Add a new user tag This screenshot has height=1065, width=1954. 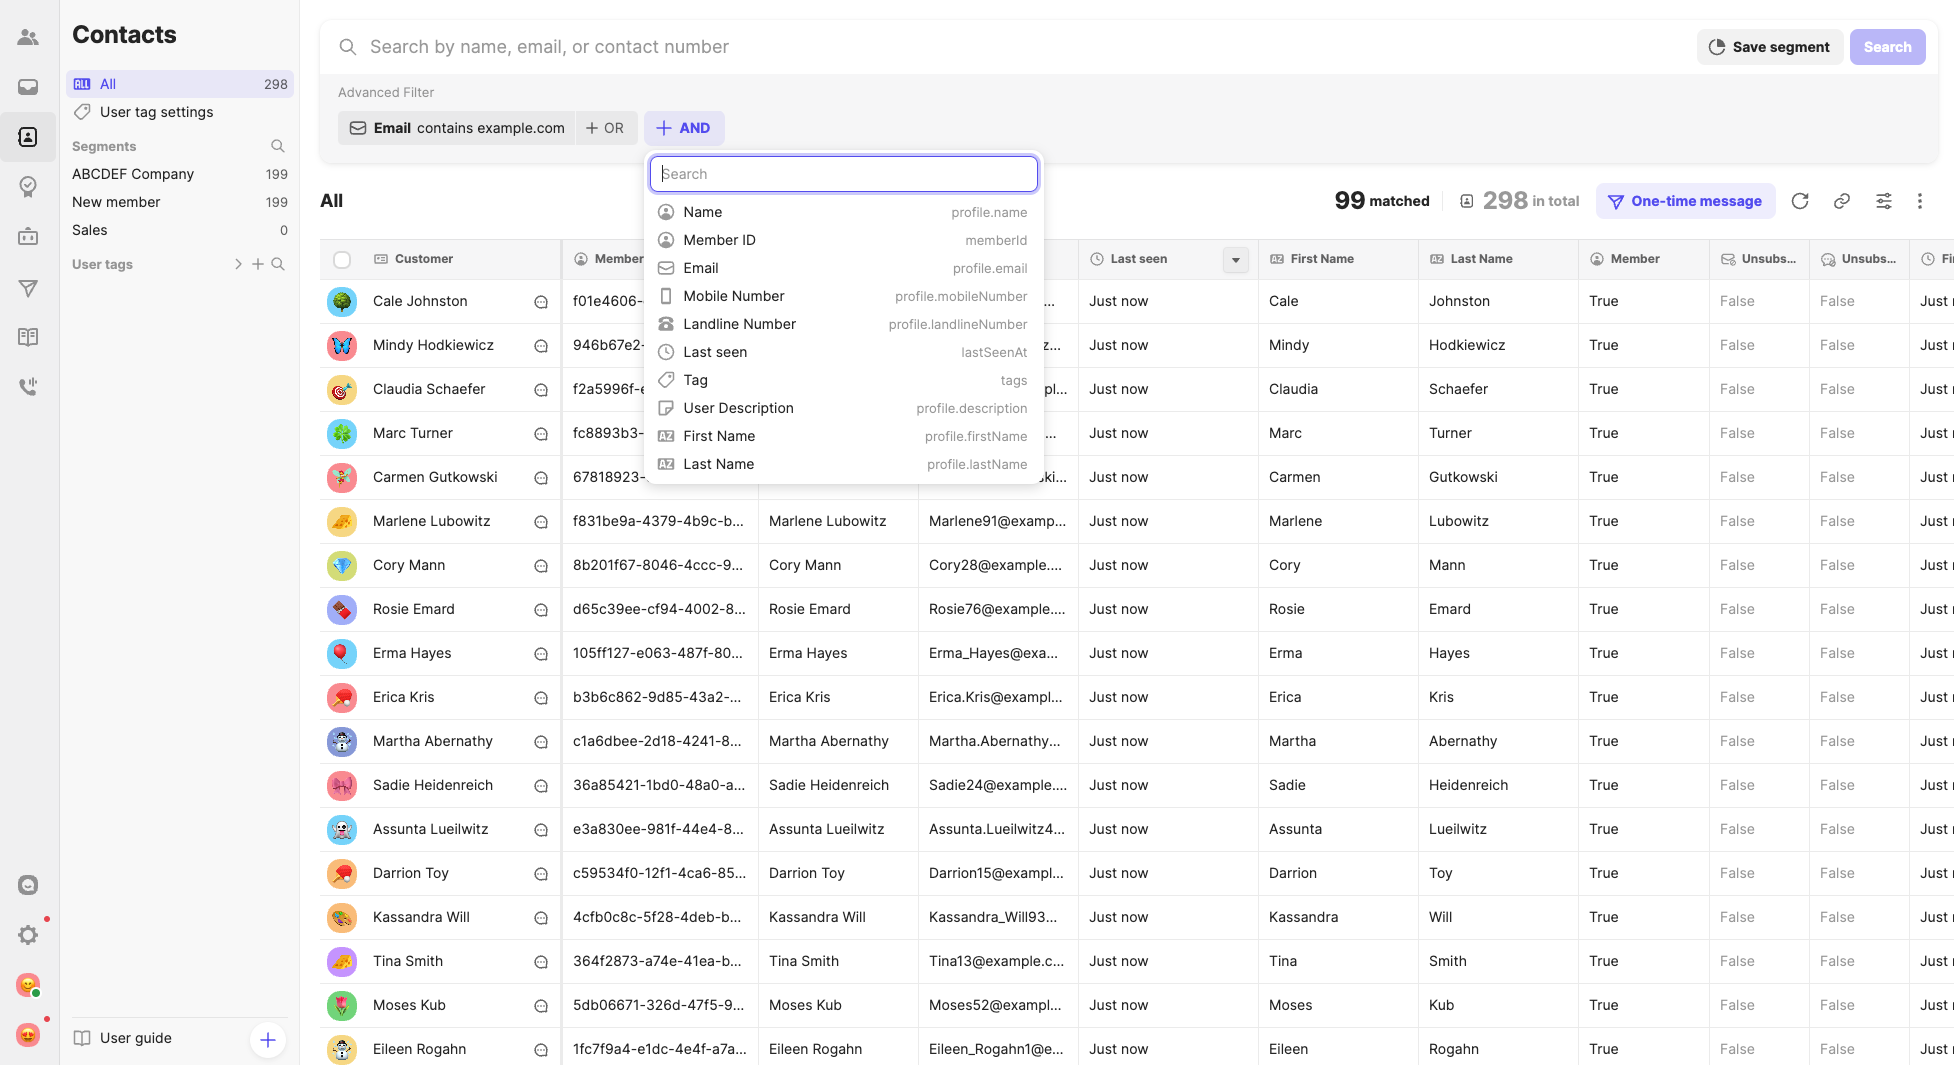click(258, 264)
